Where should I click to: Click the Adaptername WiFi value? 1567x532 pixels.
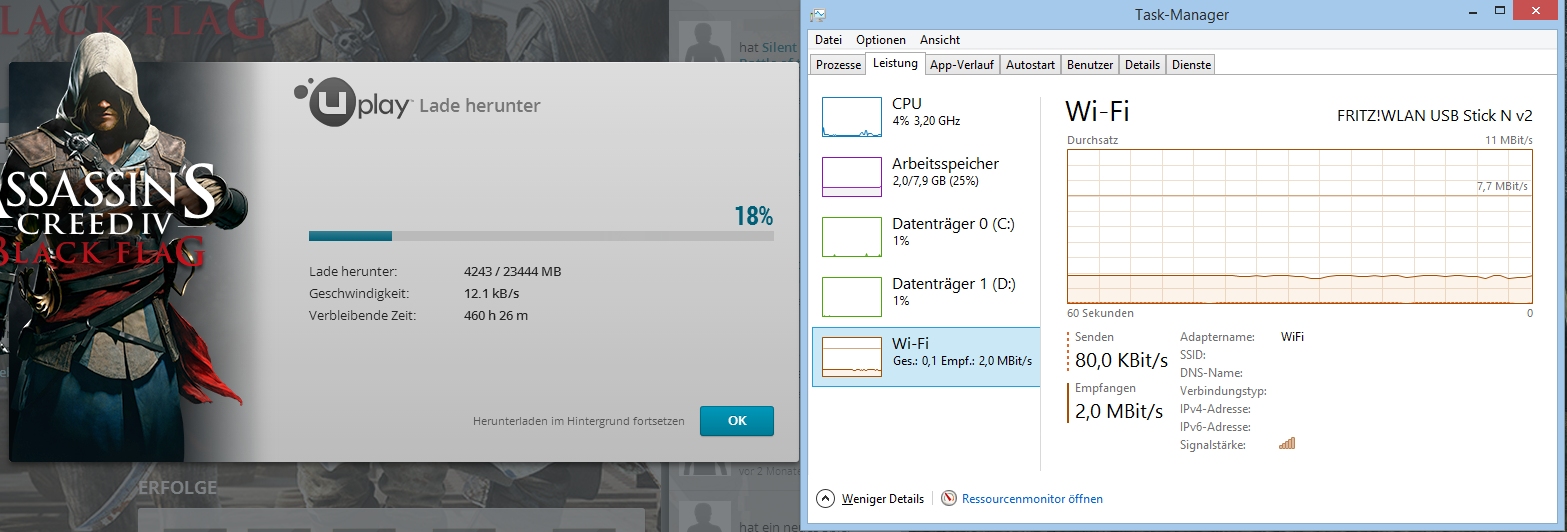click(1292, 337)
